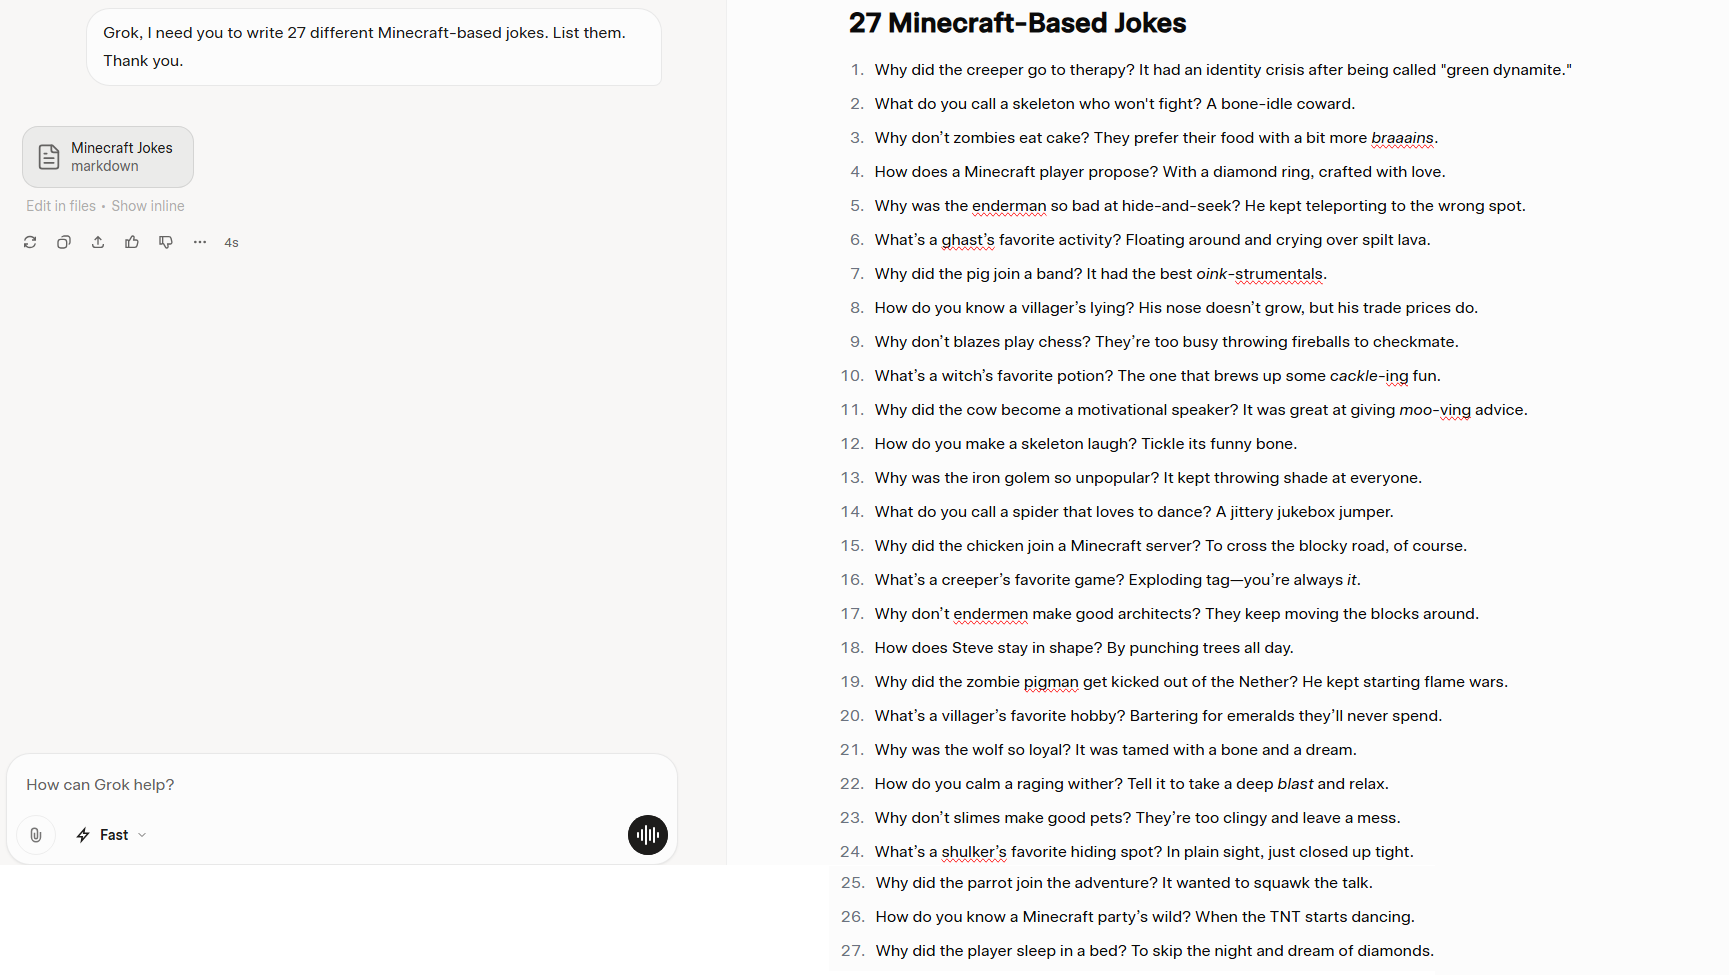The height and width of the screenshot is (975, 1729).
Task: Click the Show inline link
Action: pyautogui.click(x=148, y=206)
